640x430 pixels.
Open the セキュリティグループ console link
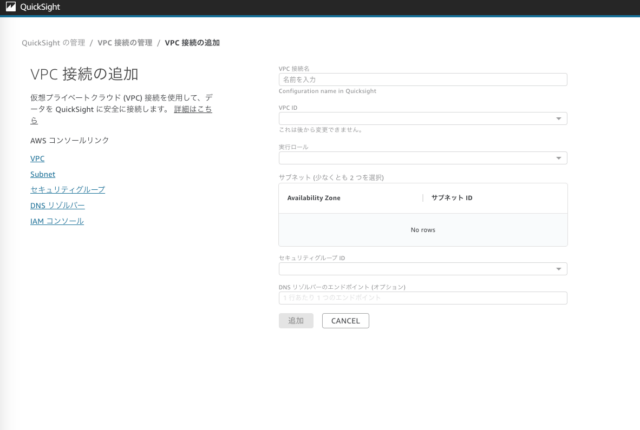point(67,190)
